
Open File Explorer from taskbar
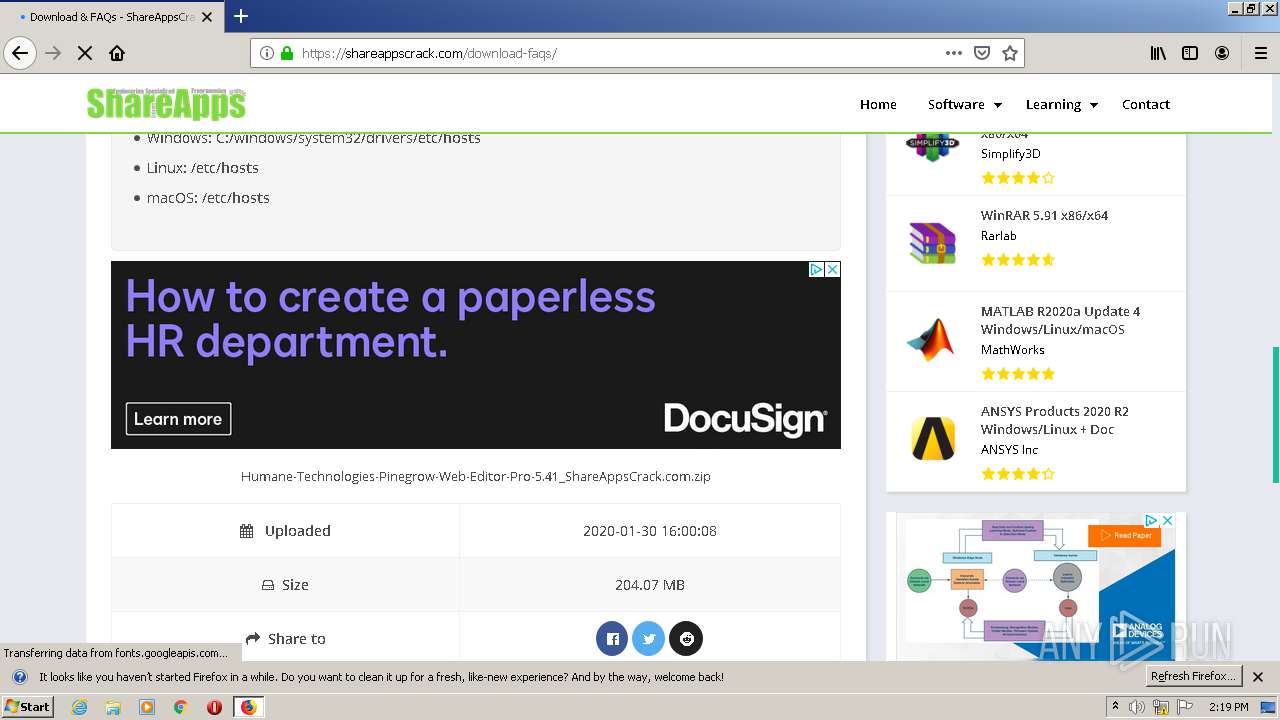[113, 707]
